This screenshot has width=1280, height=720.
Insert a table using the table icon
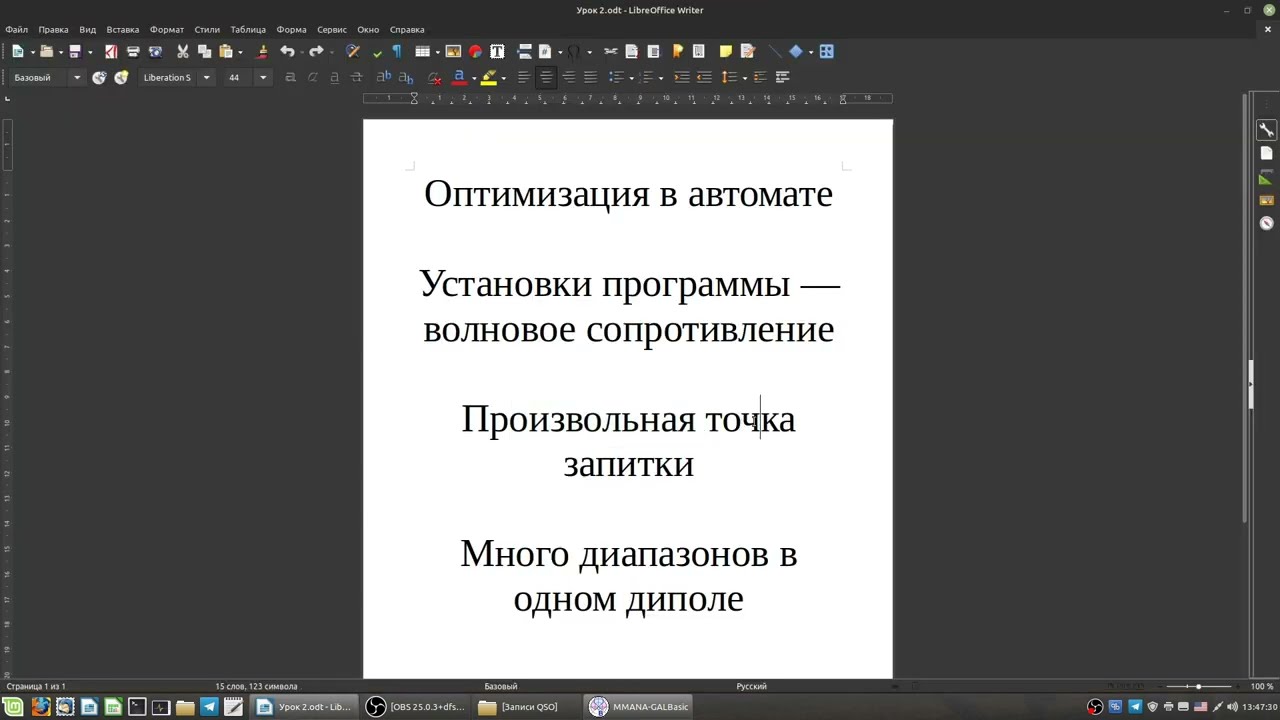[422, 51]
